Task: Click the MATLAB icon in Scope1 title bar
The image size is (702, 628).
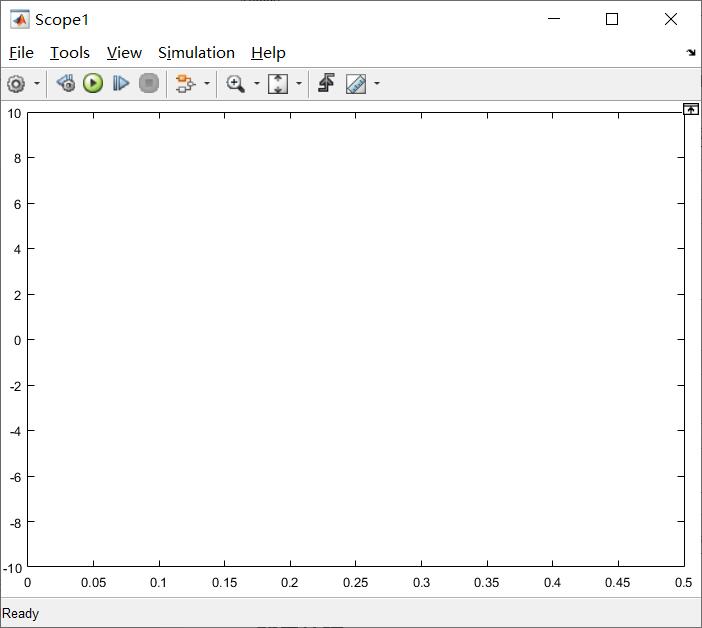Action: click(x=20, y=20)
